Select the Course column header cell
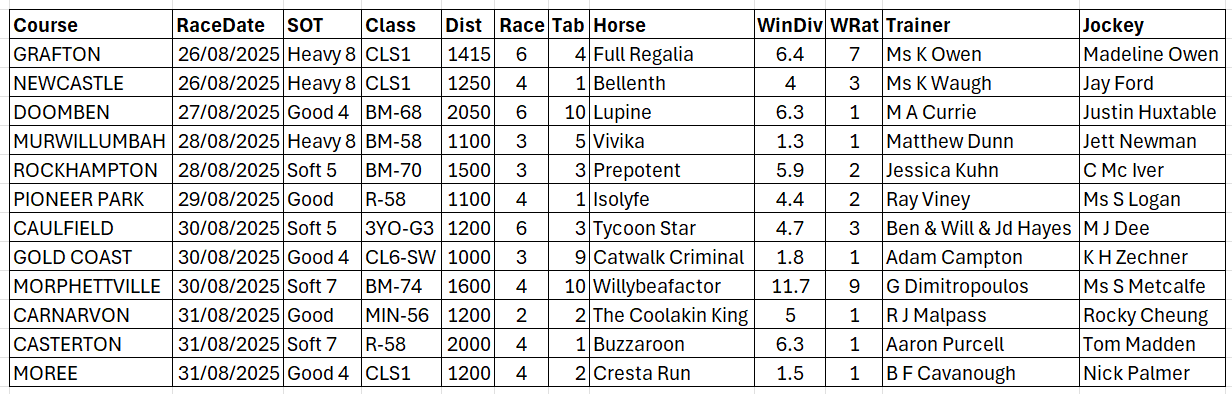 90,25
